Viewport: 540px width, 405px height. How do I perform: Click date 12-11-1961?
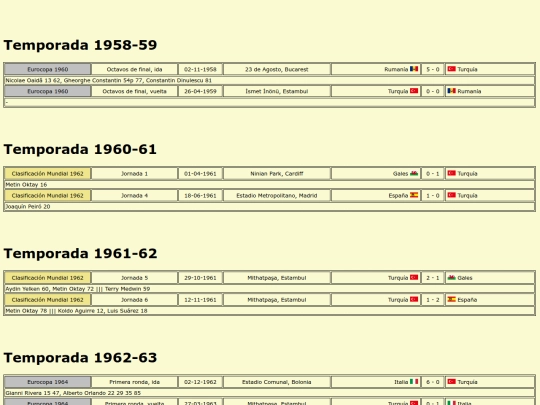tap(200, 300)
